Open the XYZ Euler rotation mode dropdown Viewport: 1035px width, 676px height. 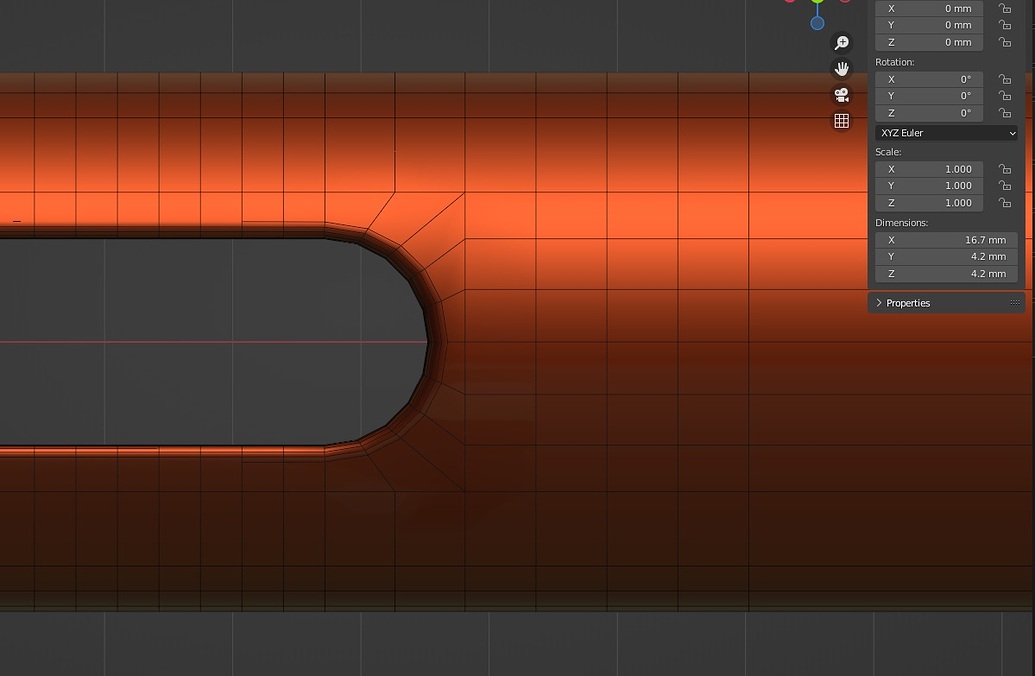(x=946, y=133)
